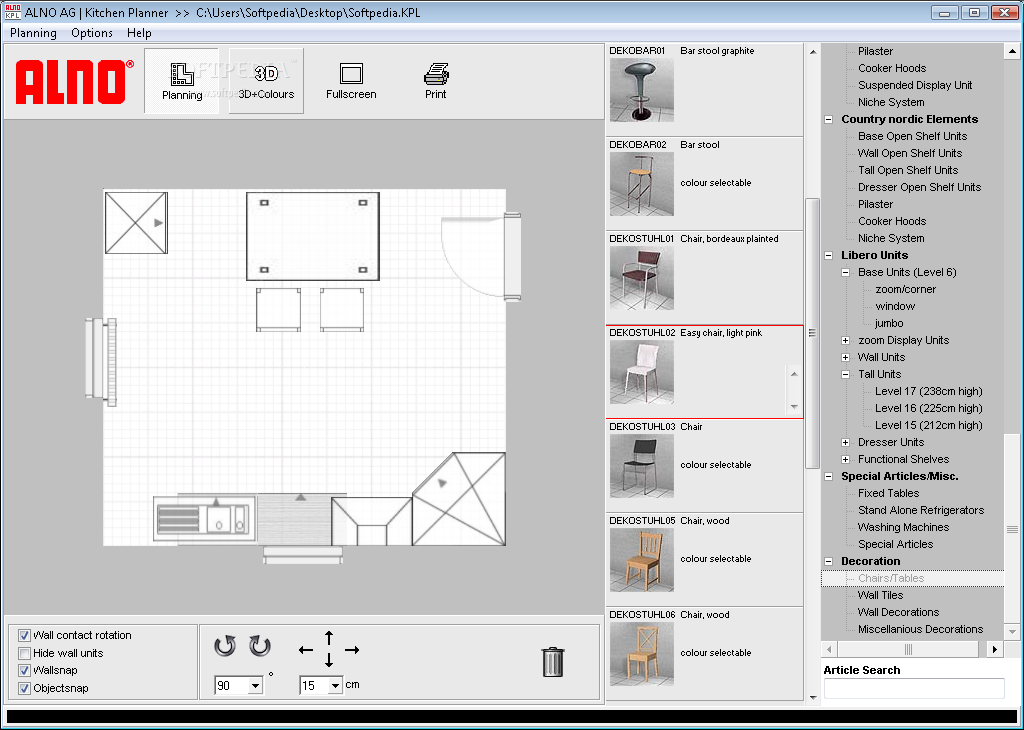Screen dimensions: 1024x730
Task: Switch to 3D+Colours view
Action: [x=265, y=80]
